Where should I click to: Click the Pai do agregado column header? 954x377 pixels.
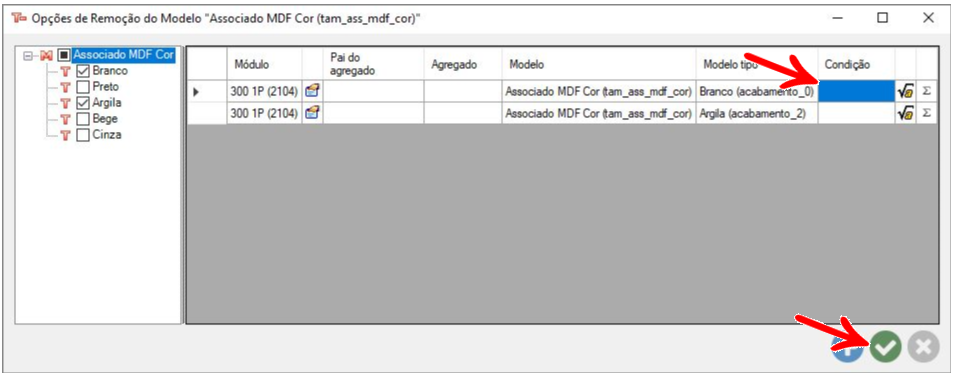pyautogui.click(x=374, y=64)
